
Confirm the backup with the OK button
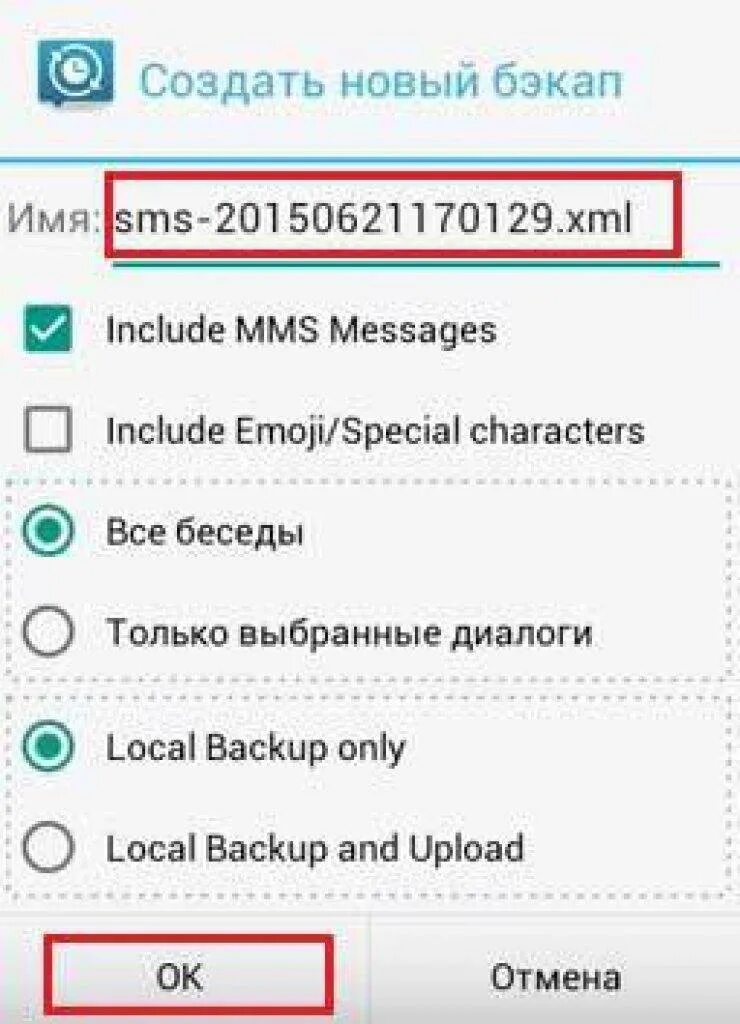point(188,975)
